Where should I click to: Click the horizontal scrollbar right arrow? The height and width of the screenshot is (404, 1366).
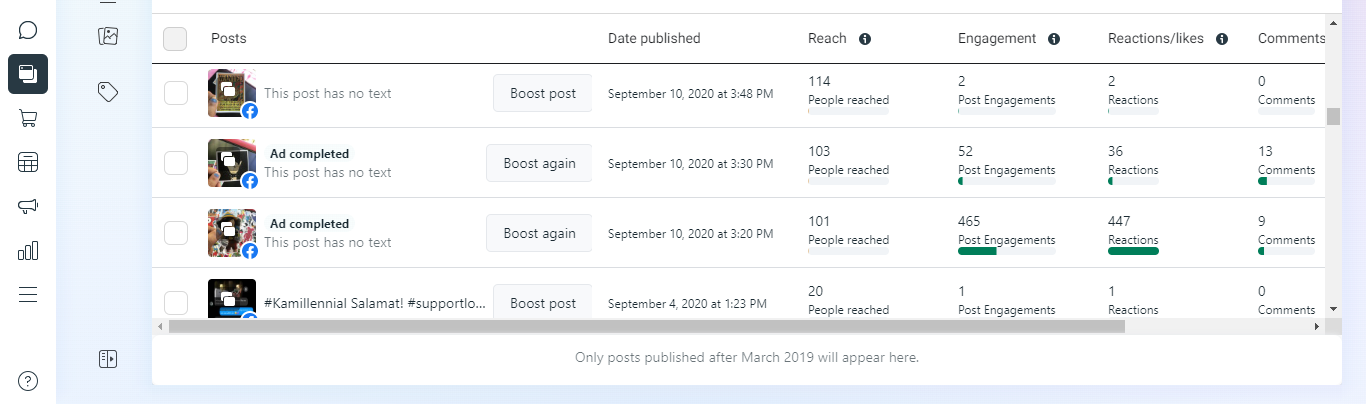coord(1316,326)
